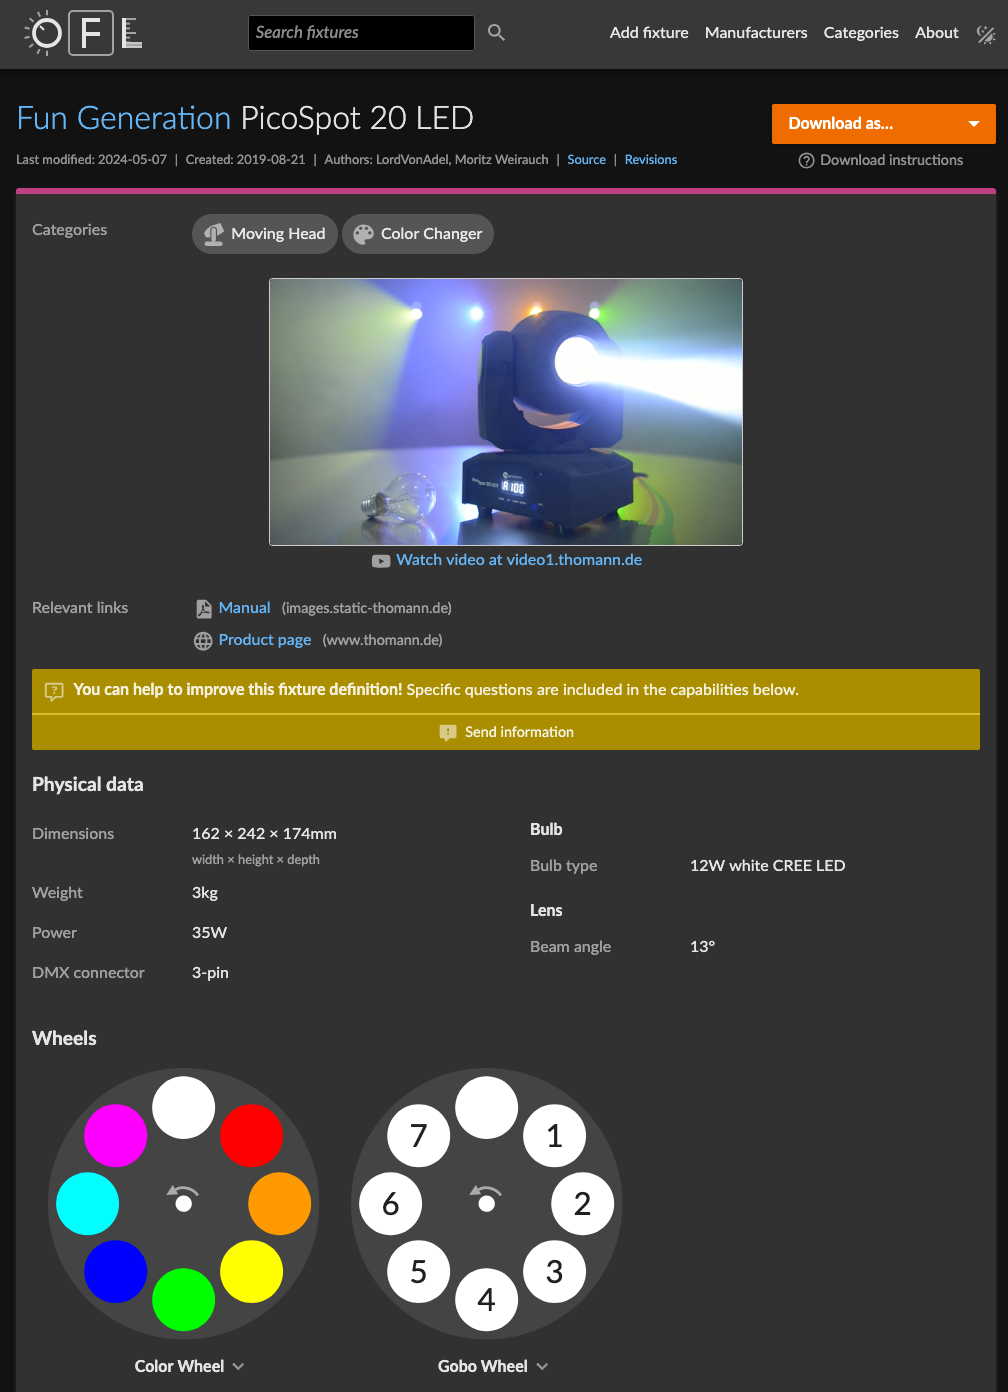Click the search magnifier icon
The height and width of the screenshot is (1392, 1008).
click(496, 33)
